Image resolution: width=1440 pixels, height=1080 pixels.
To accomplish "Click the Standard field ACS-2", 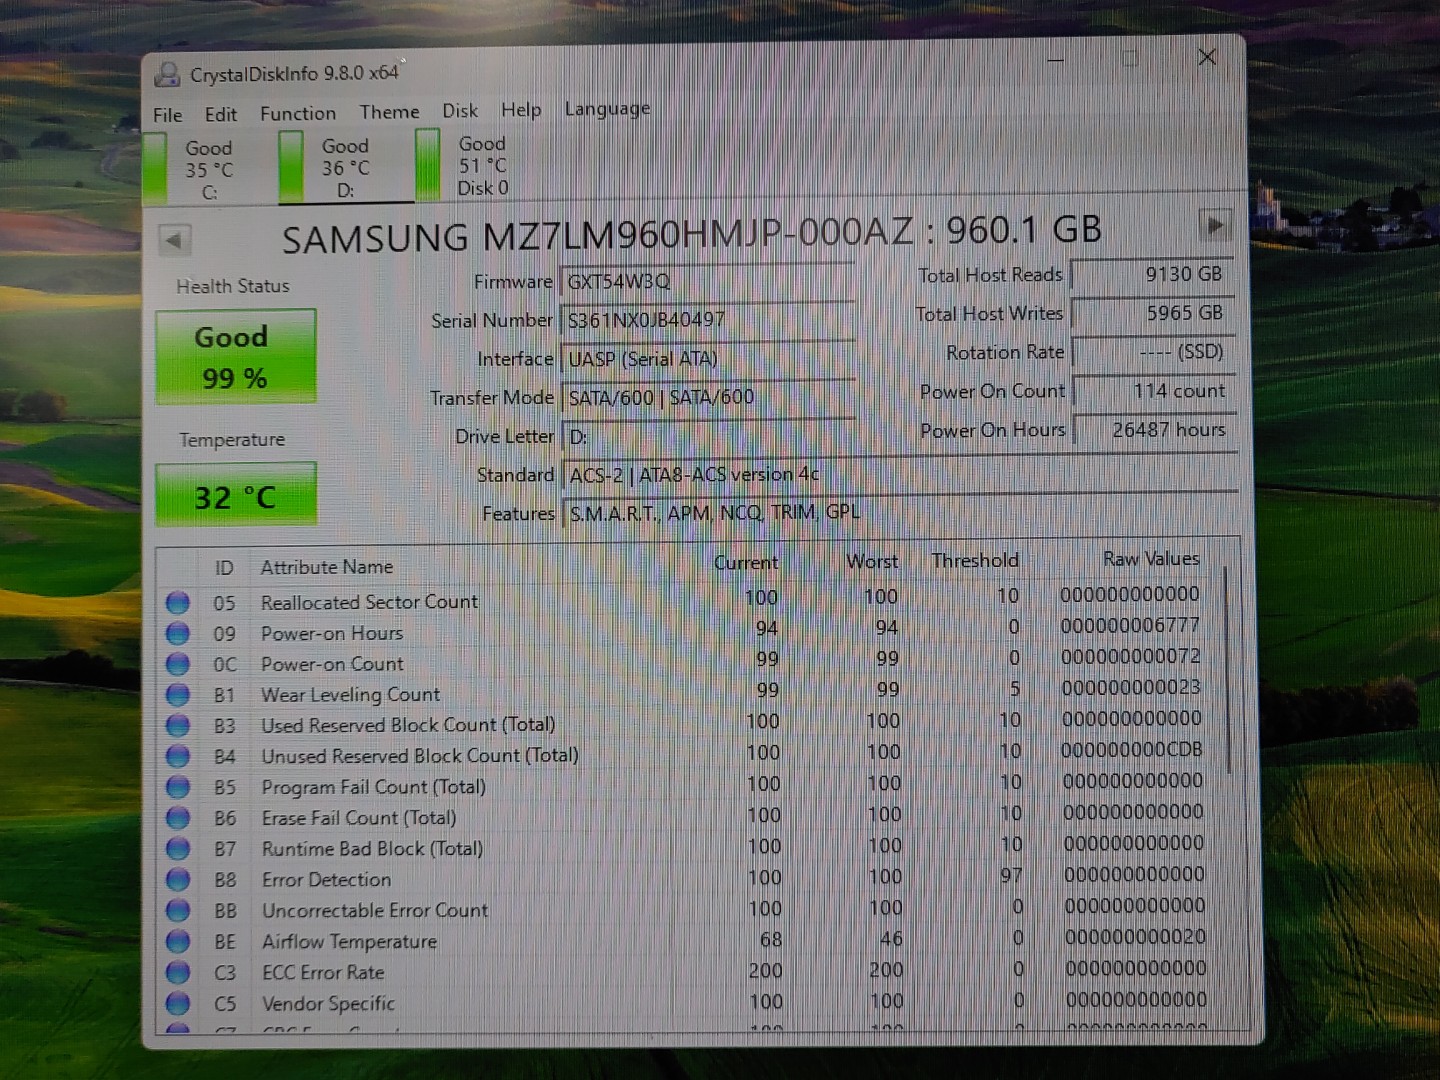I will (900, 474).
